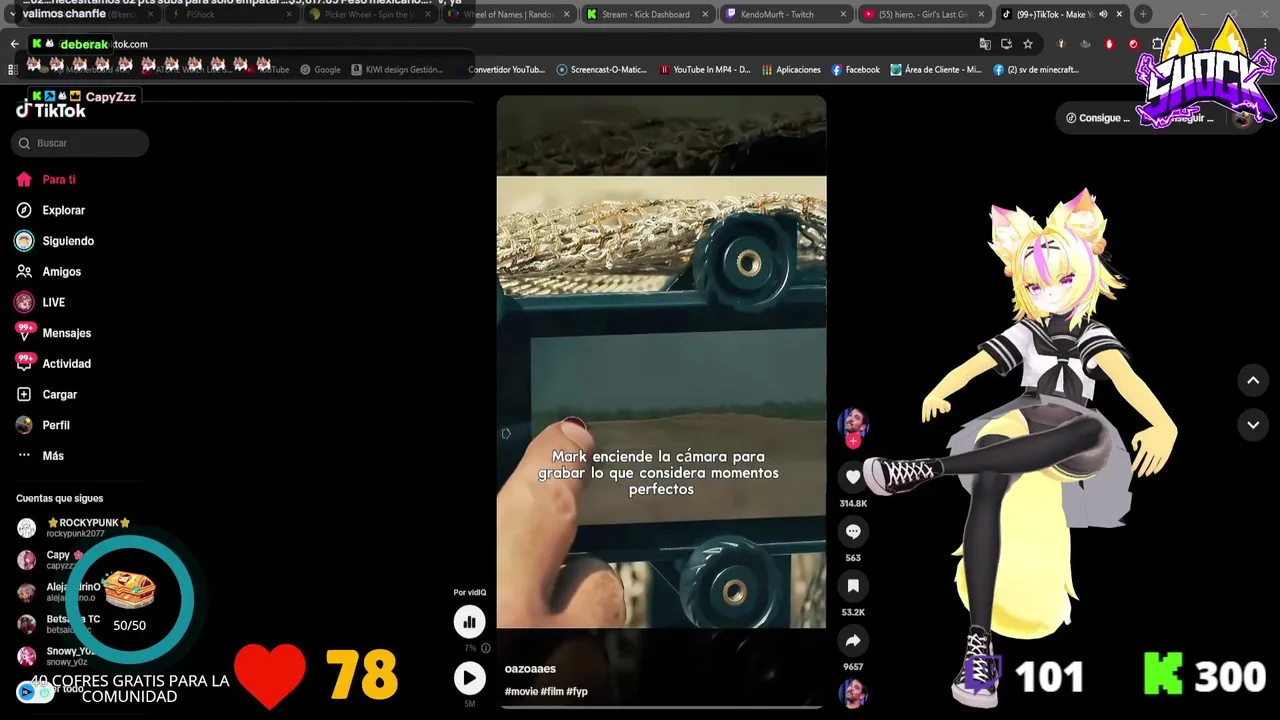The image size is (1280, 720).
Task: Open the comments showing 563
Action: click(853, 532)
